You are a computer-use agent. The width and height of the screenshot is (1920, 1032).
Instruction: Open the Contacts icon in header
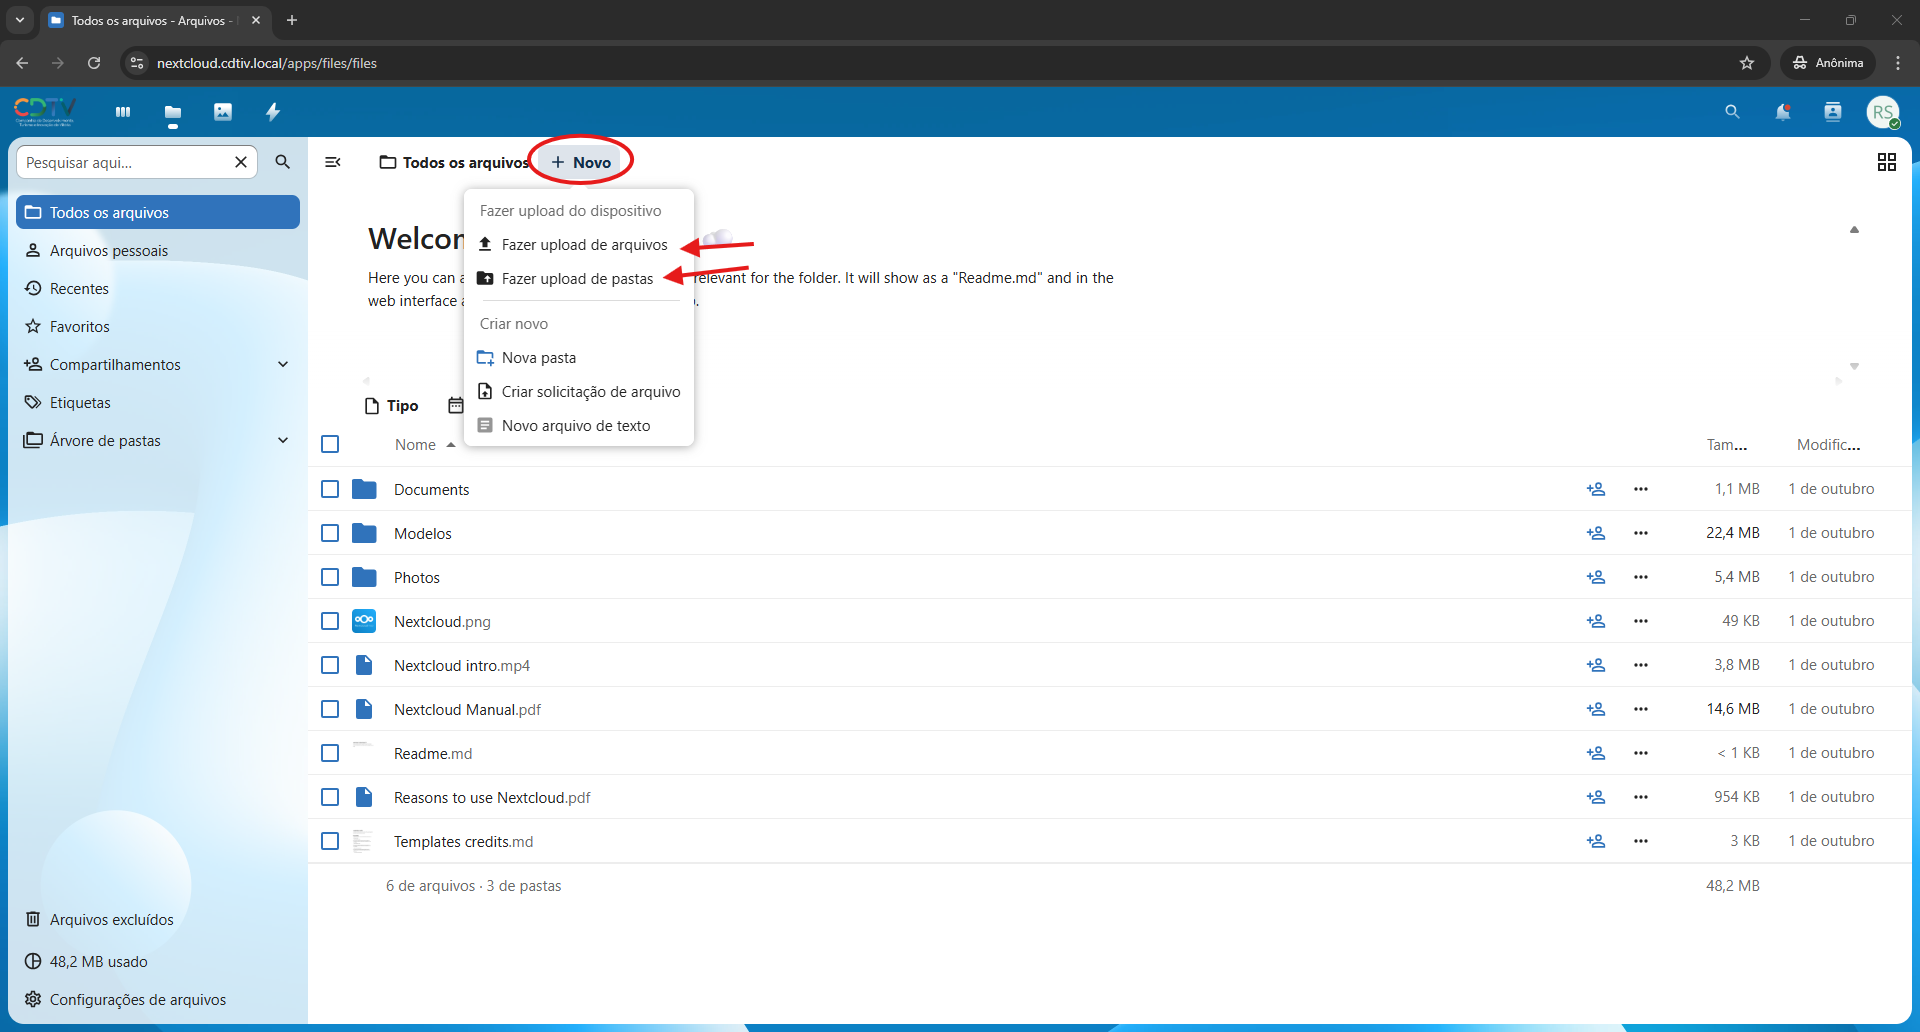point(1832,112)
